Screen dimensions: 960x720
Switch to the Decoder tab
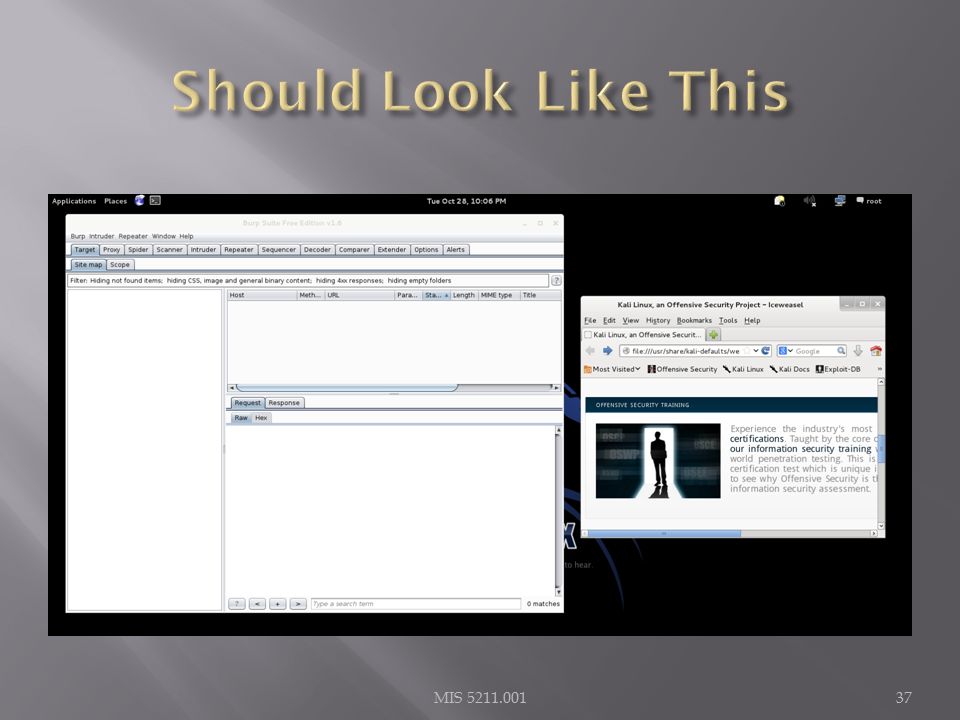(317, 250)
